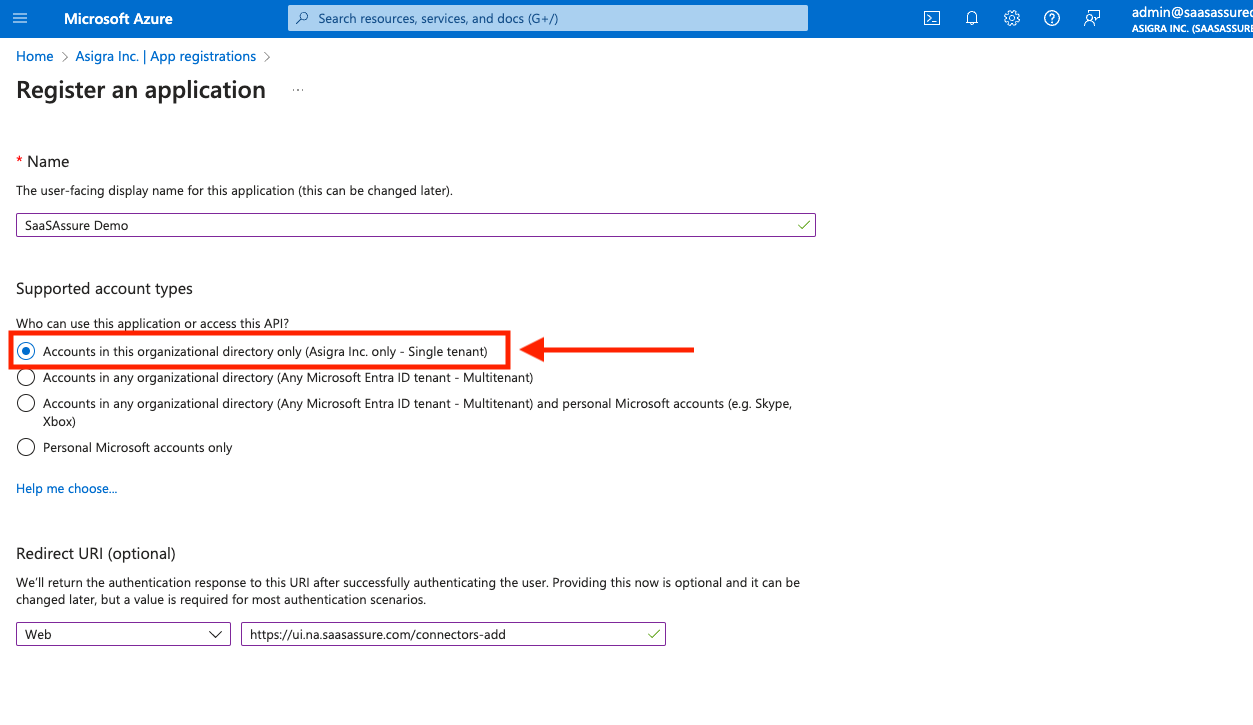Open the notifications bell
This screenshot has width=1253, height=725.
click(x=971, y=19)
